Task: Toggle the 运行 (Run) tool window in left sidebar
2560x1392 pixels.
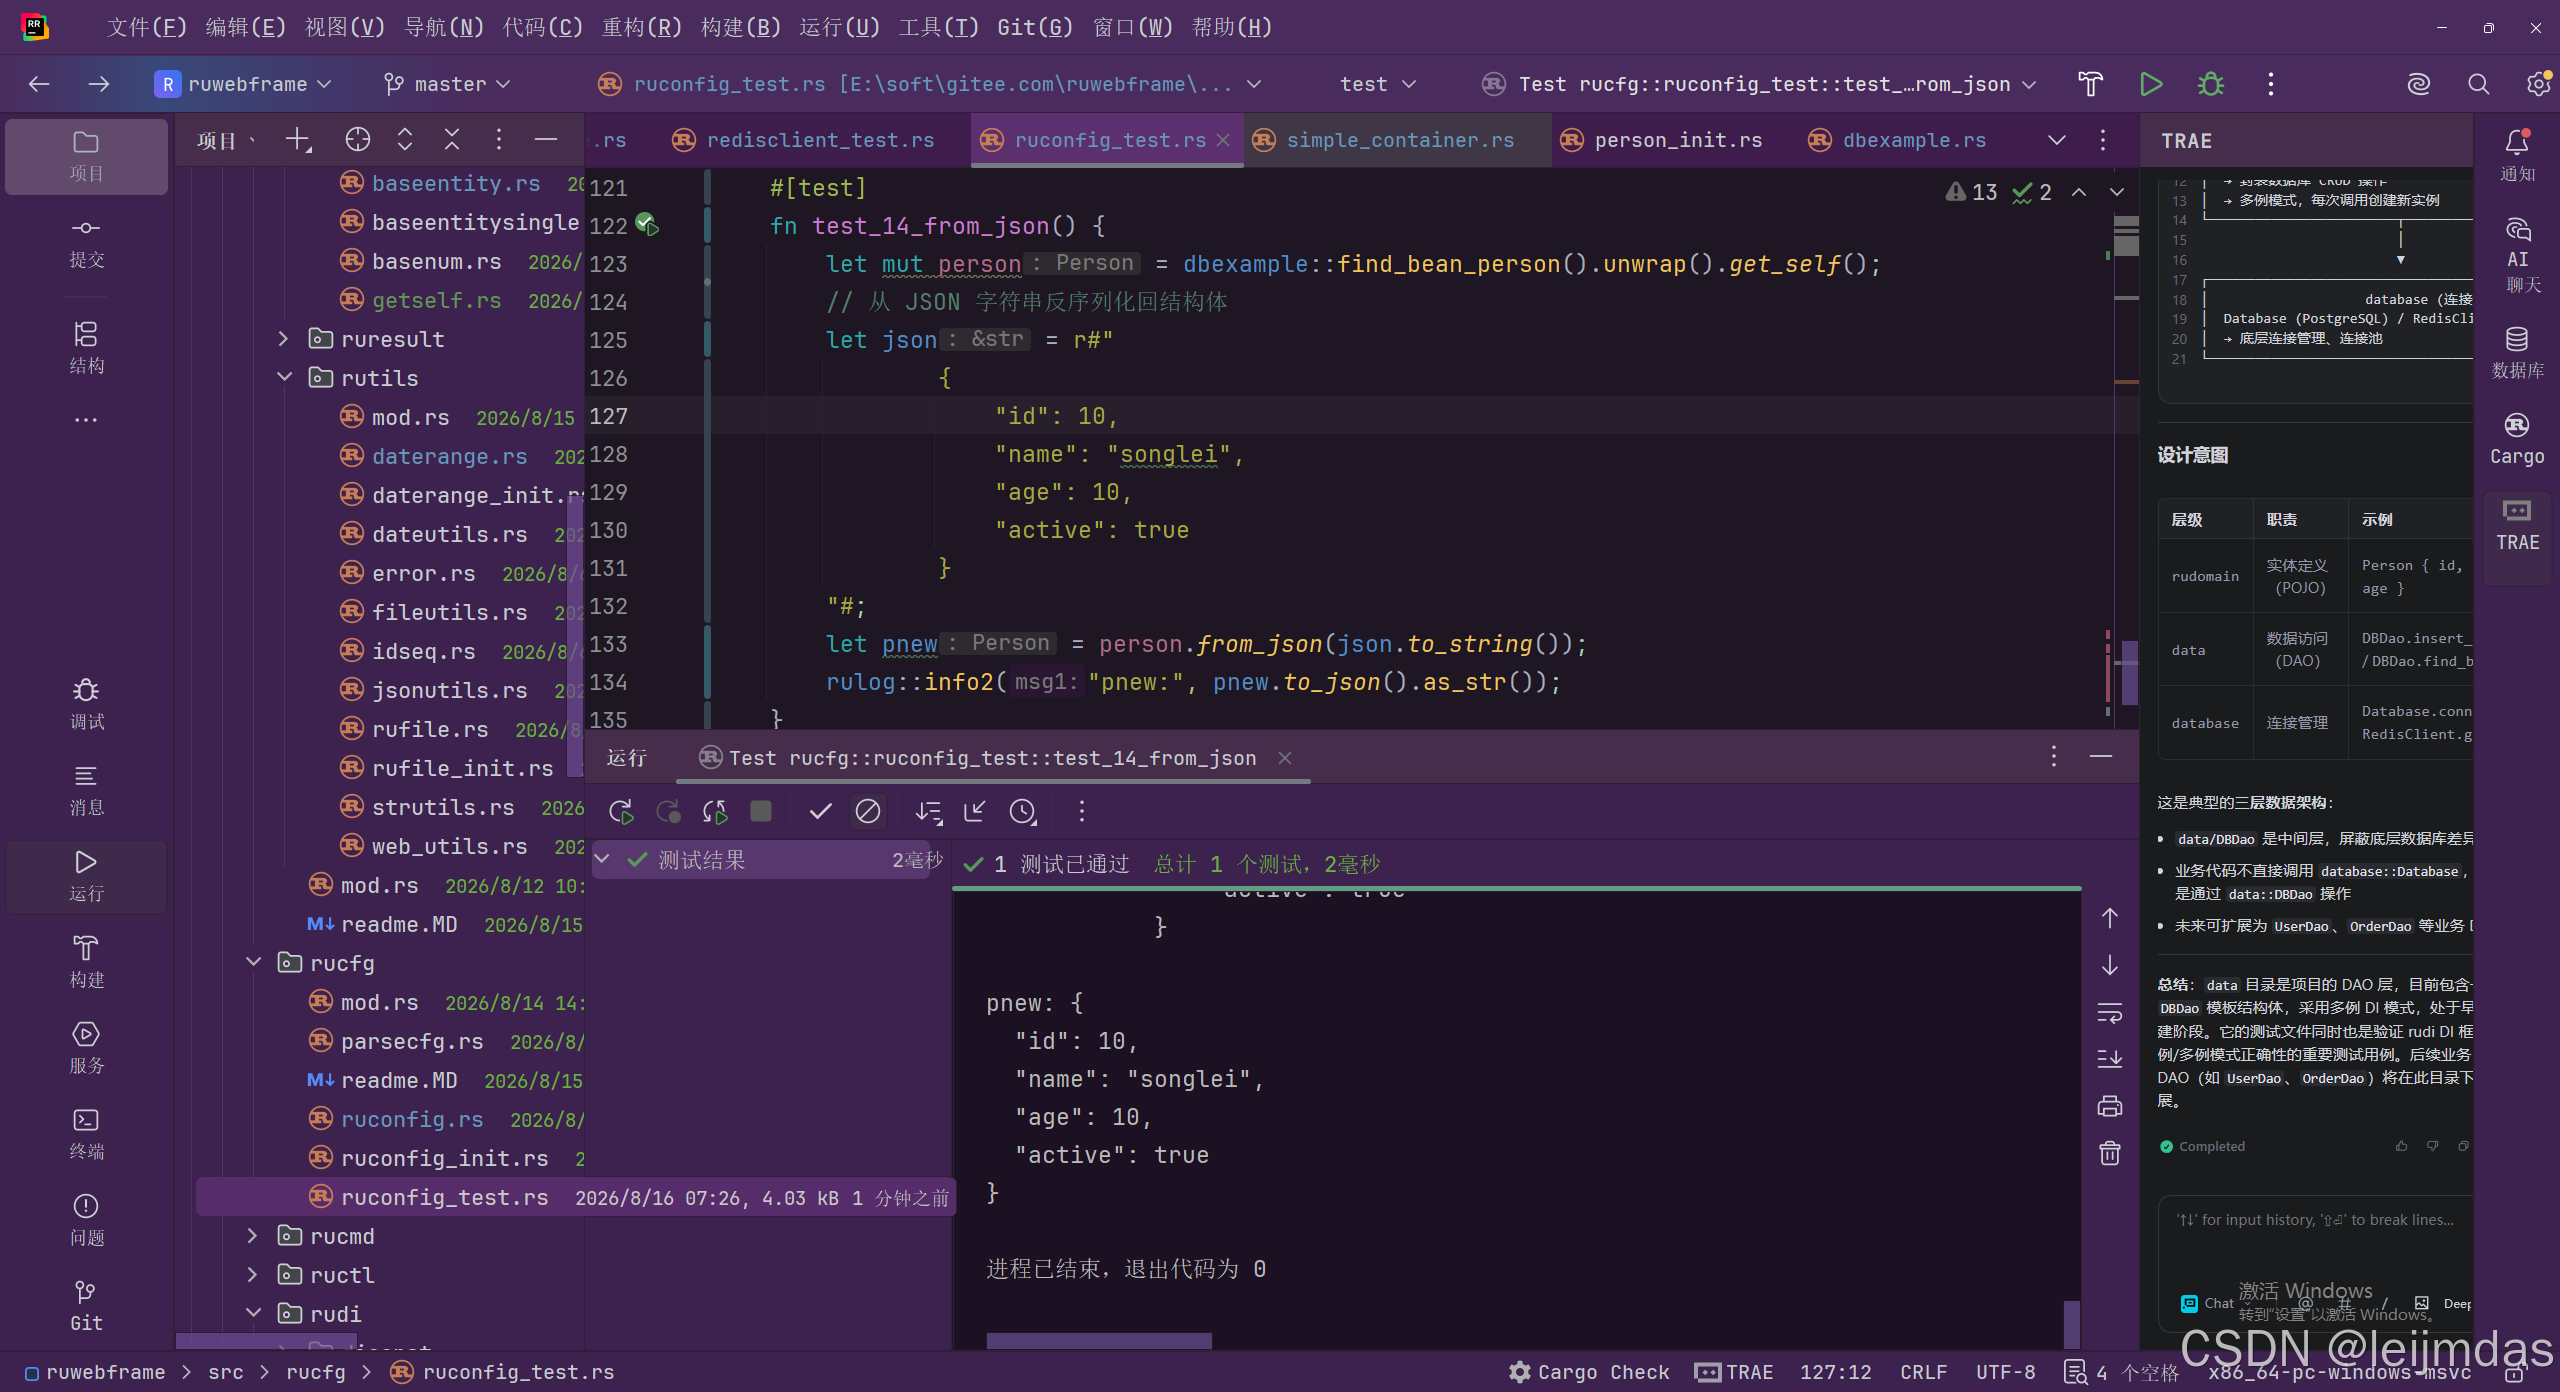Action: 86,877
